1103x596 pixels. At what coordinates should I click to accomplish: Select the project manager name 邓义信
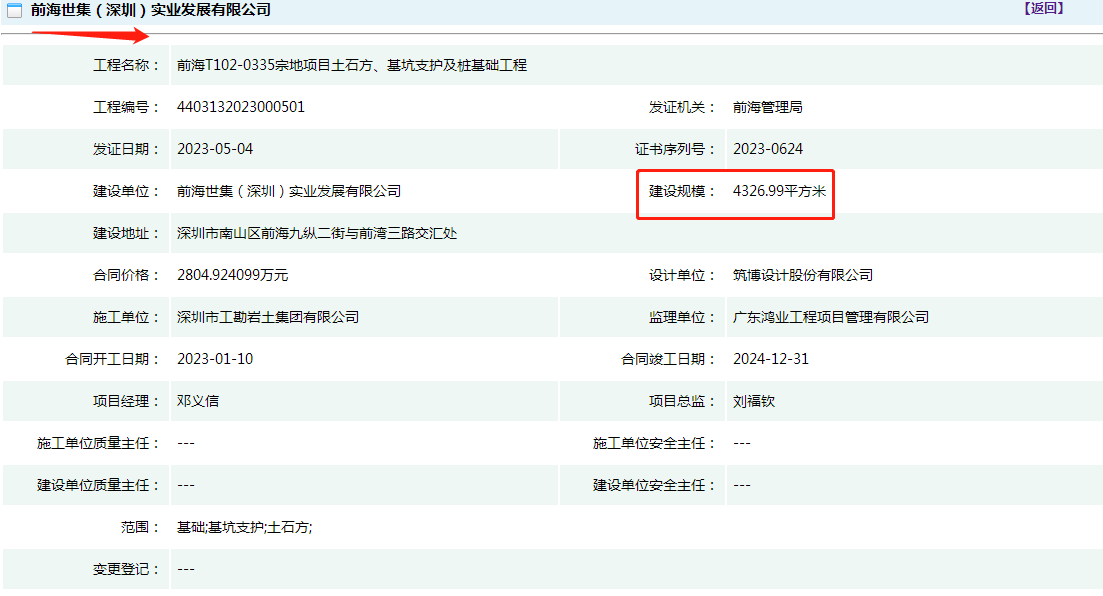[x=198, y=401]
